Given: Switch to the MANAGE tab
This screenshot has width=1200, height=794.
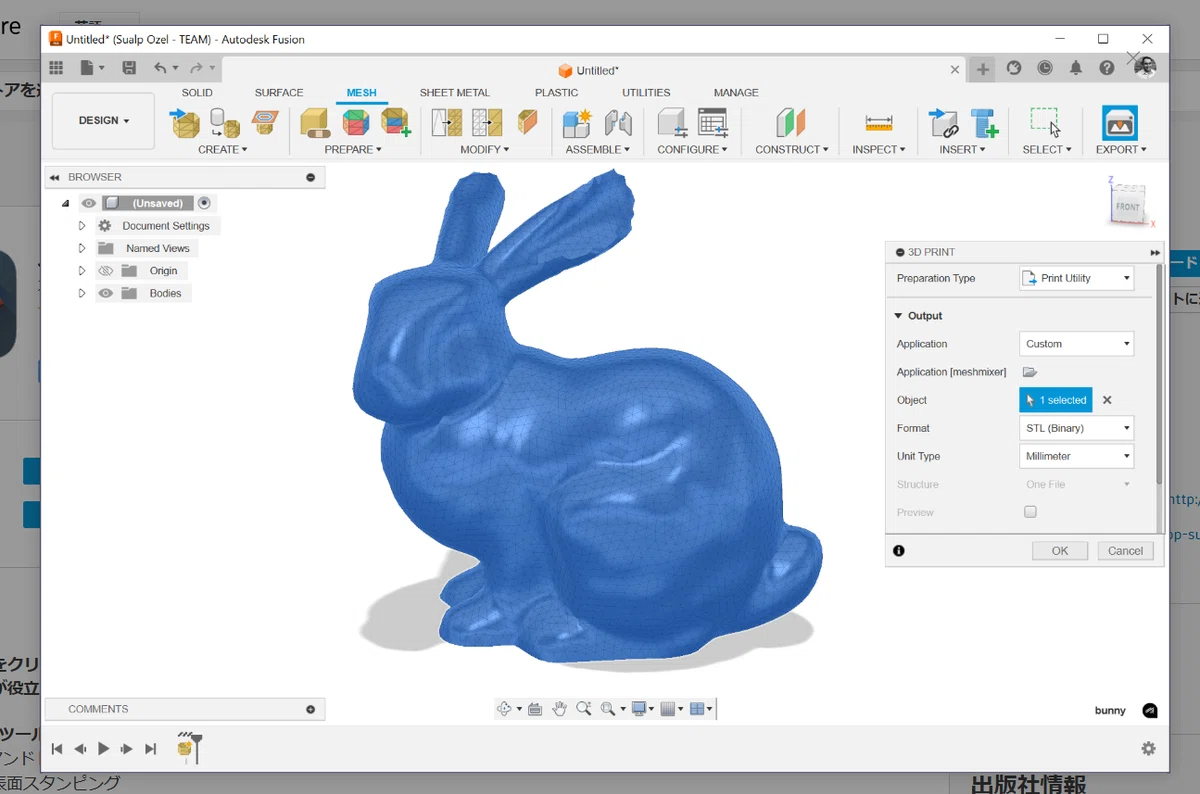Looking at the screenshot, I should [736, 93].
